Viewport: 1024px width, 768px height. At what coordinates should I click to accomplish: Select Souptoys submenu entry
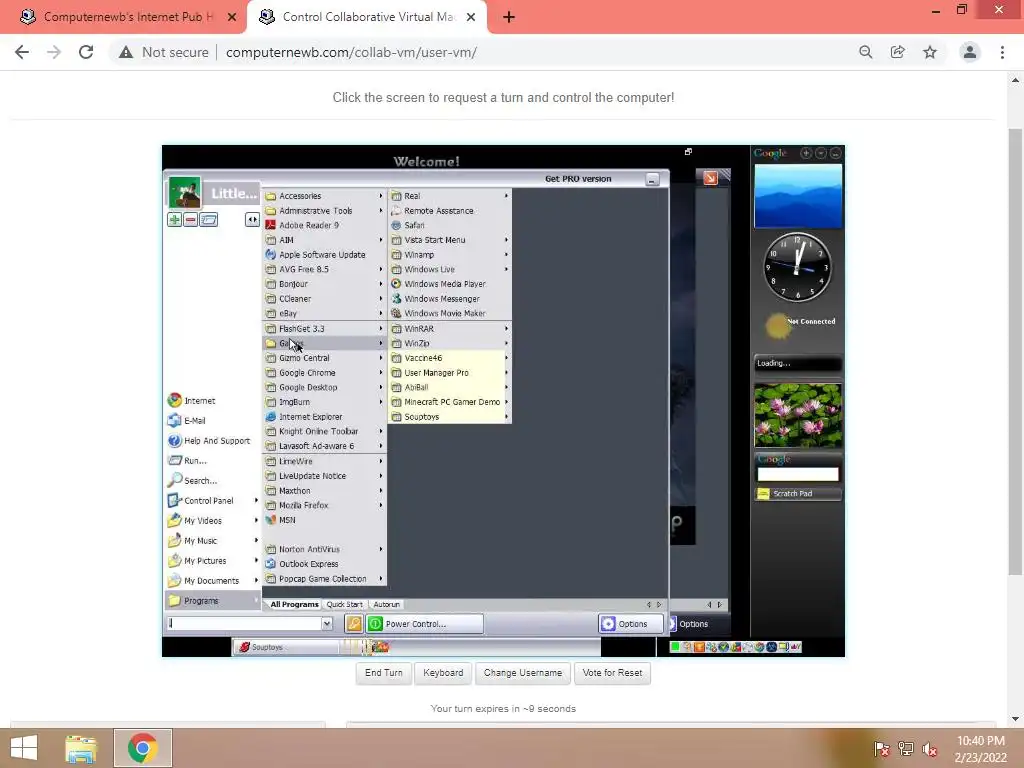pyautogui.click(x=449, y=417)
